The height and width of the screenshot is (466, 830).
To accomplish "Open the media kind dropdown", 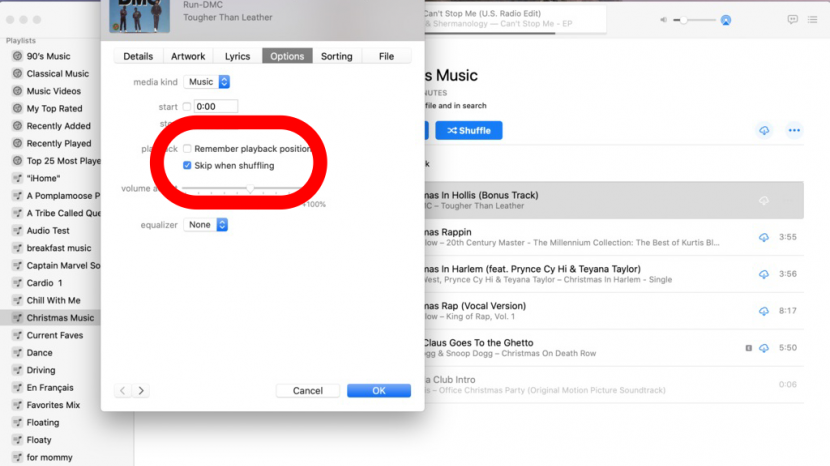I will [206, 82].
